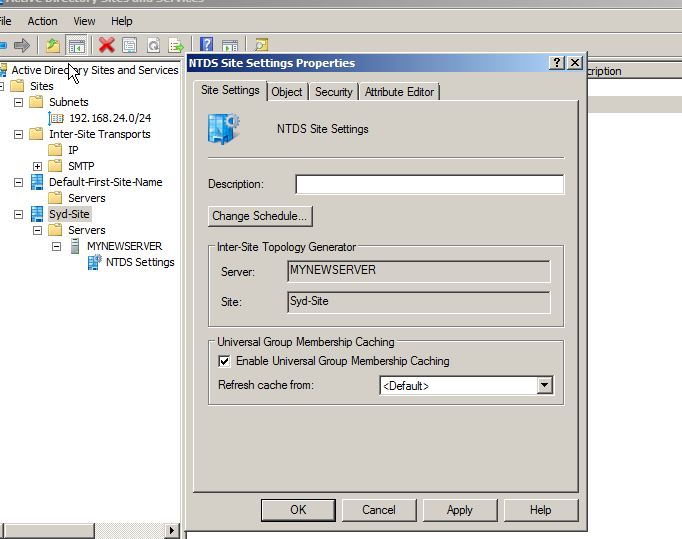Image resolution: width=682 pixels, height=539 pixels.
Task: Uncheck Enable Universal Group Membership Caching
Action: [x=224, y=361]
